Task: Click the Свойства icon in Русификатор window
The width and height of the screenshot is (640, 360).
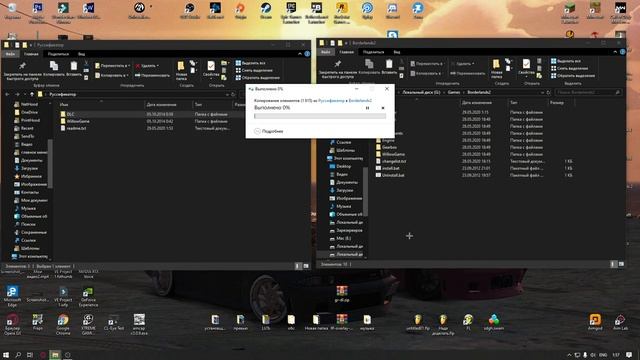Action: (211, 66)
